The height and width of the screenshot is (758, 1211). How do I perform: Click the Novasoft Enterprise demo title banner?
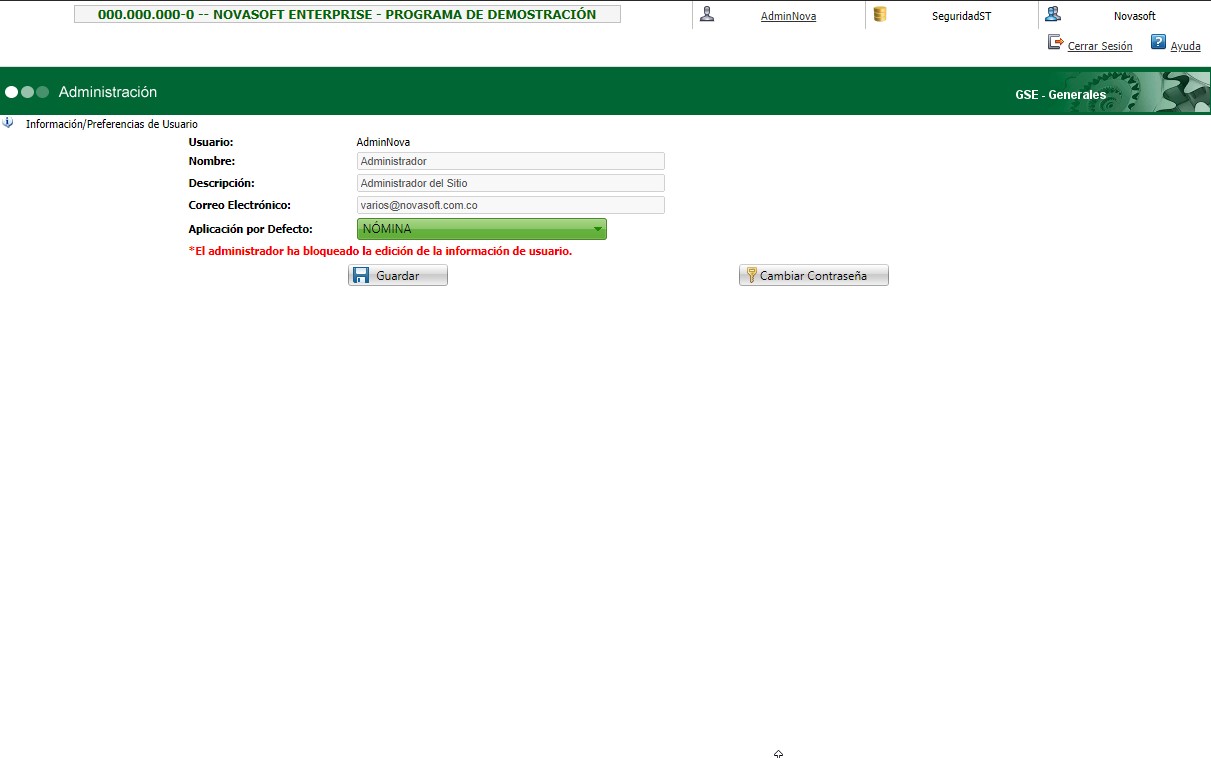tap(347, 14)
